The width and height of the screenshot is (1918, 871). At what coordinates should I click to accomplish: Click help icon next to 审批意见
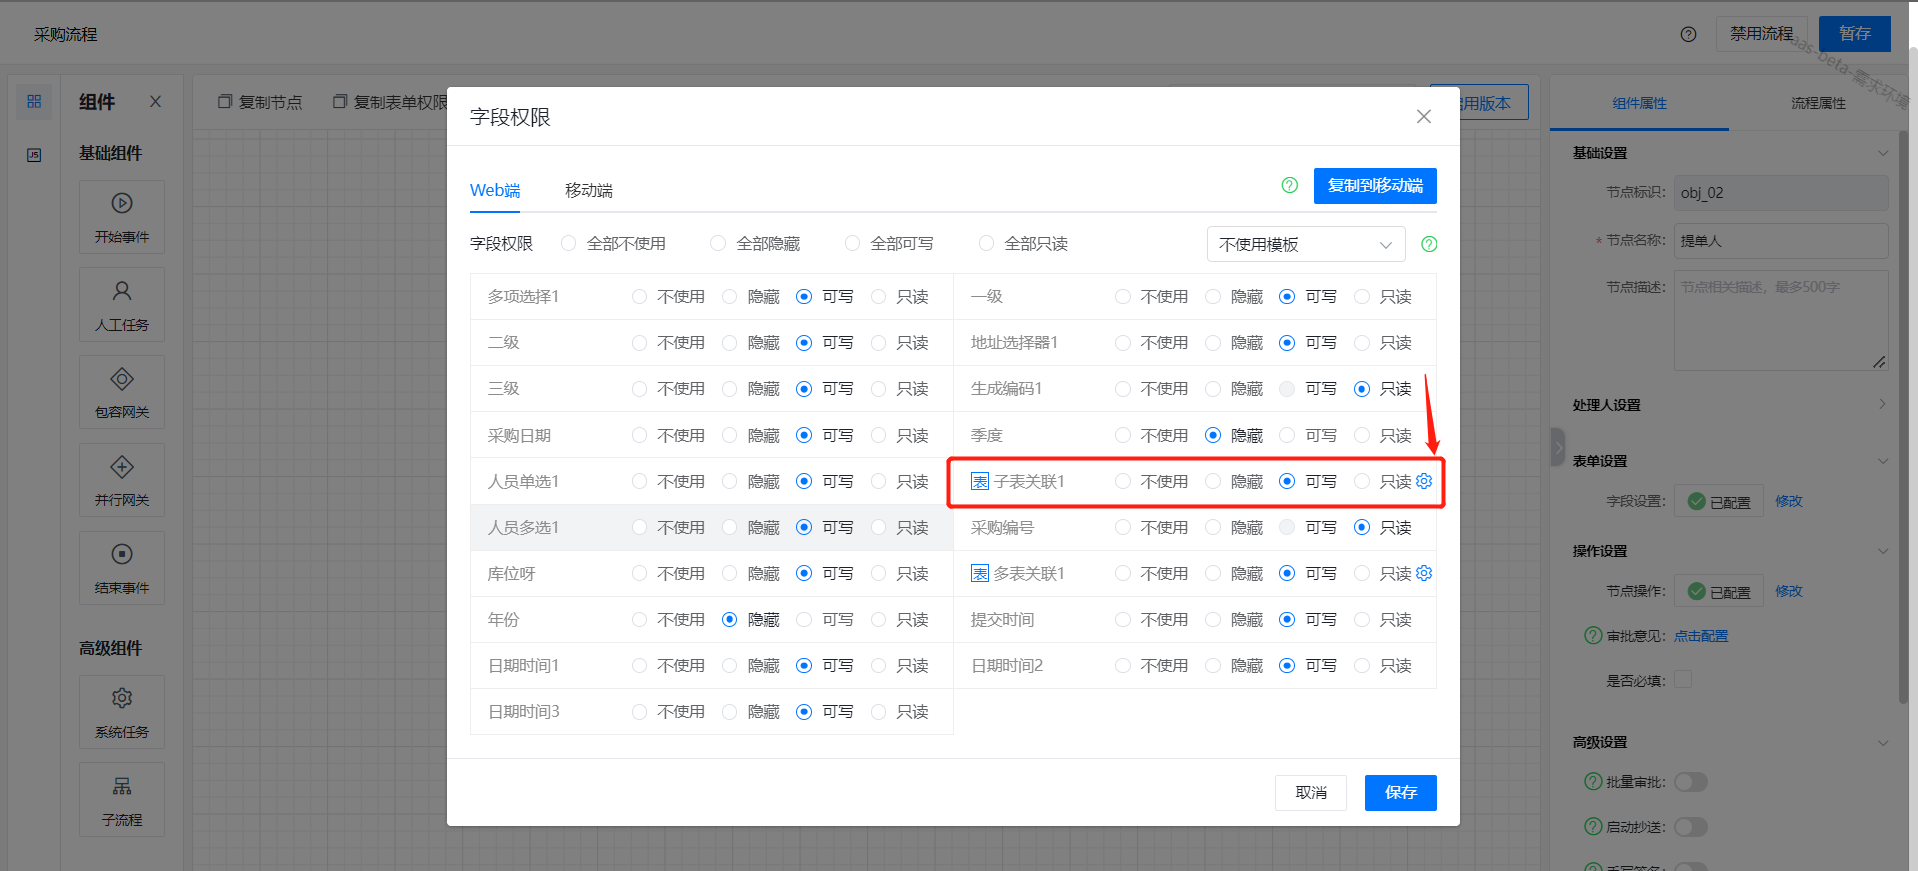[x=1593, y=635]
